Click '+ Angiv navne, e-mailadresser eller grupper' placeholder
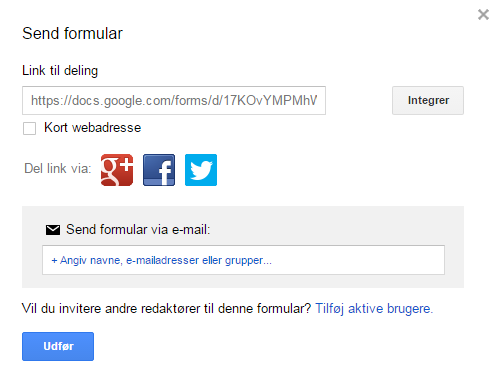The image size is (501, 372). click(162, 260)
